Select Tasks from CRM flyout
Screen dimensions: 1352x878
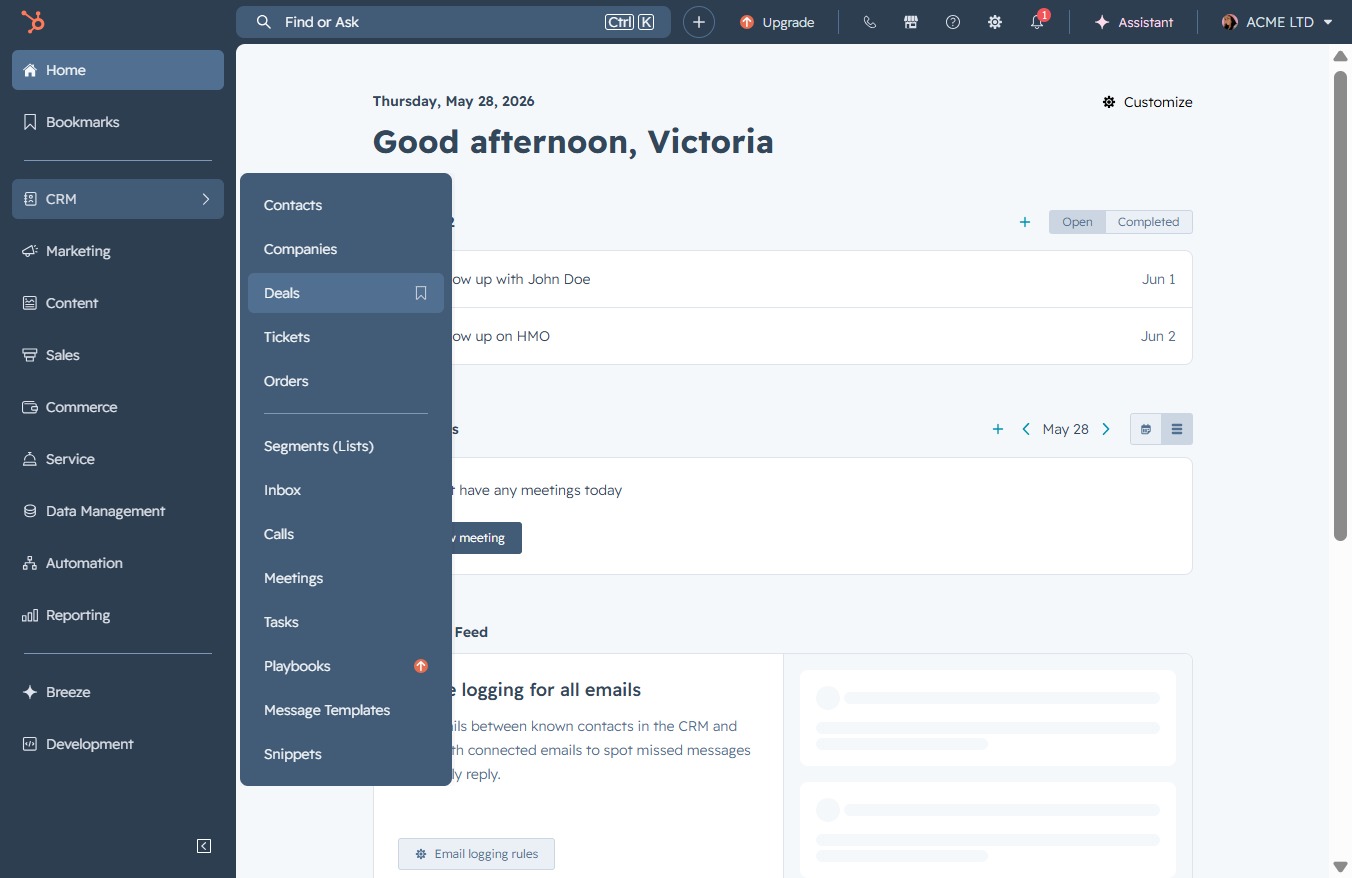(346, 622)
